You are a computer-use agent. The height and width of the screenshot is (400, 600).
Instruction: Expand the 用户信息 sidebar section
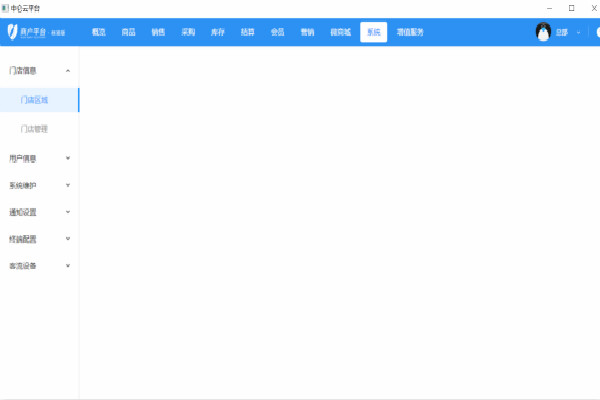tap(67, 158)
